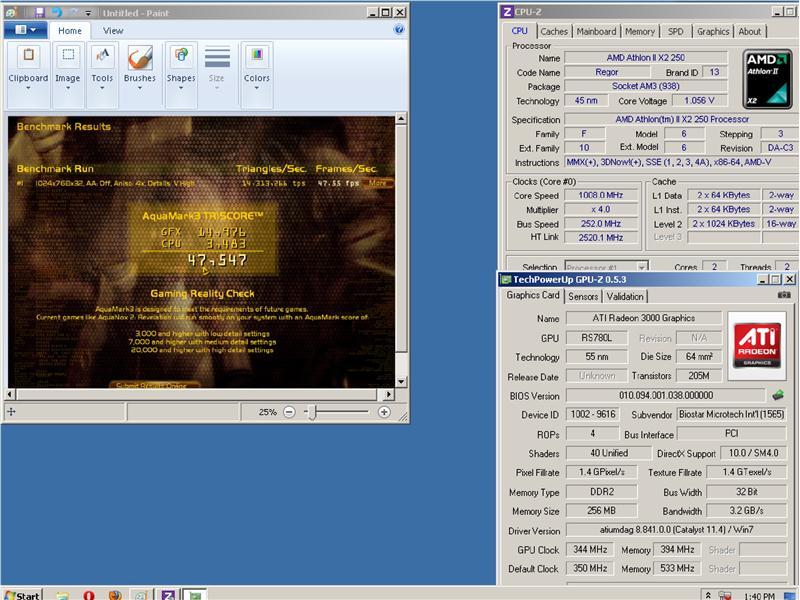Open the Processor selection dropdown in CPU-Z
Viewport: 800px width, 600px height.
pyautogui.click(x=606, y=267)
